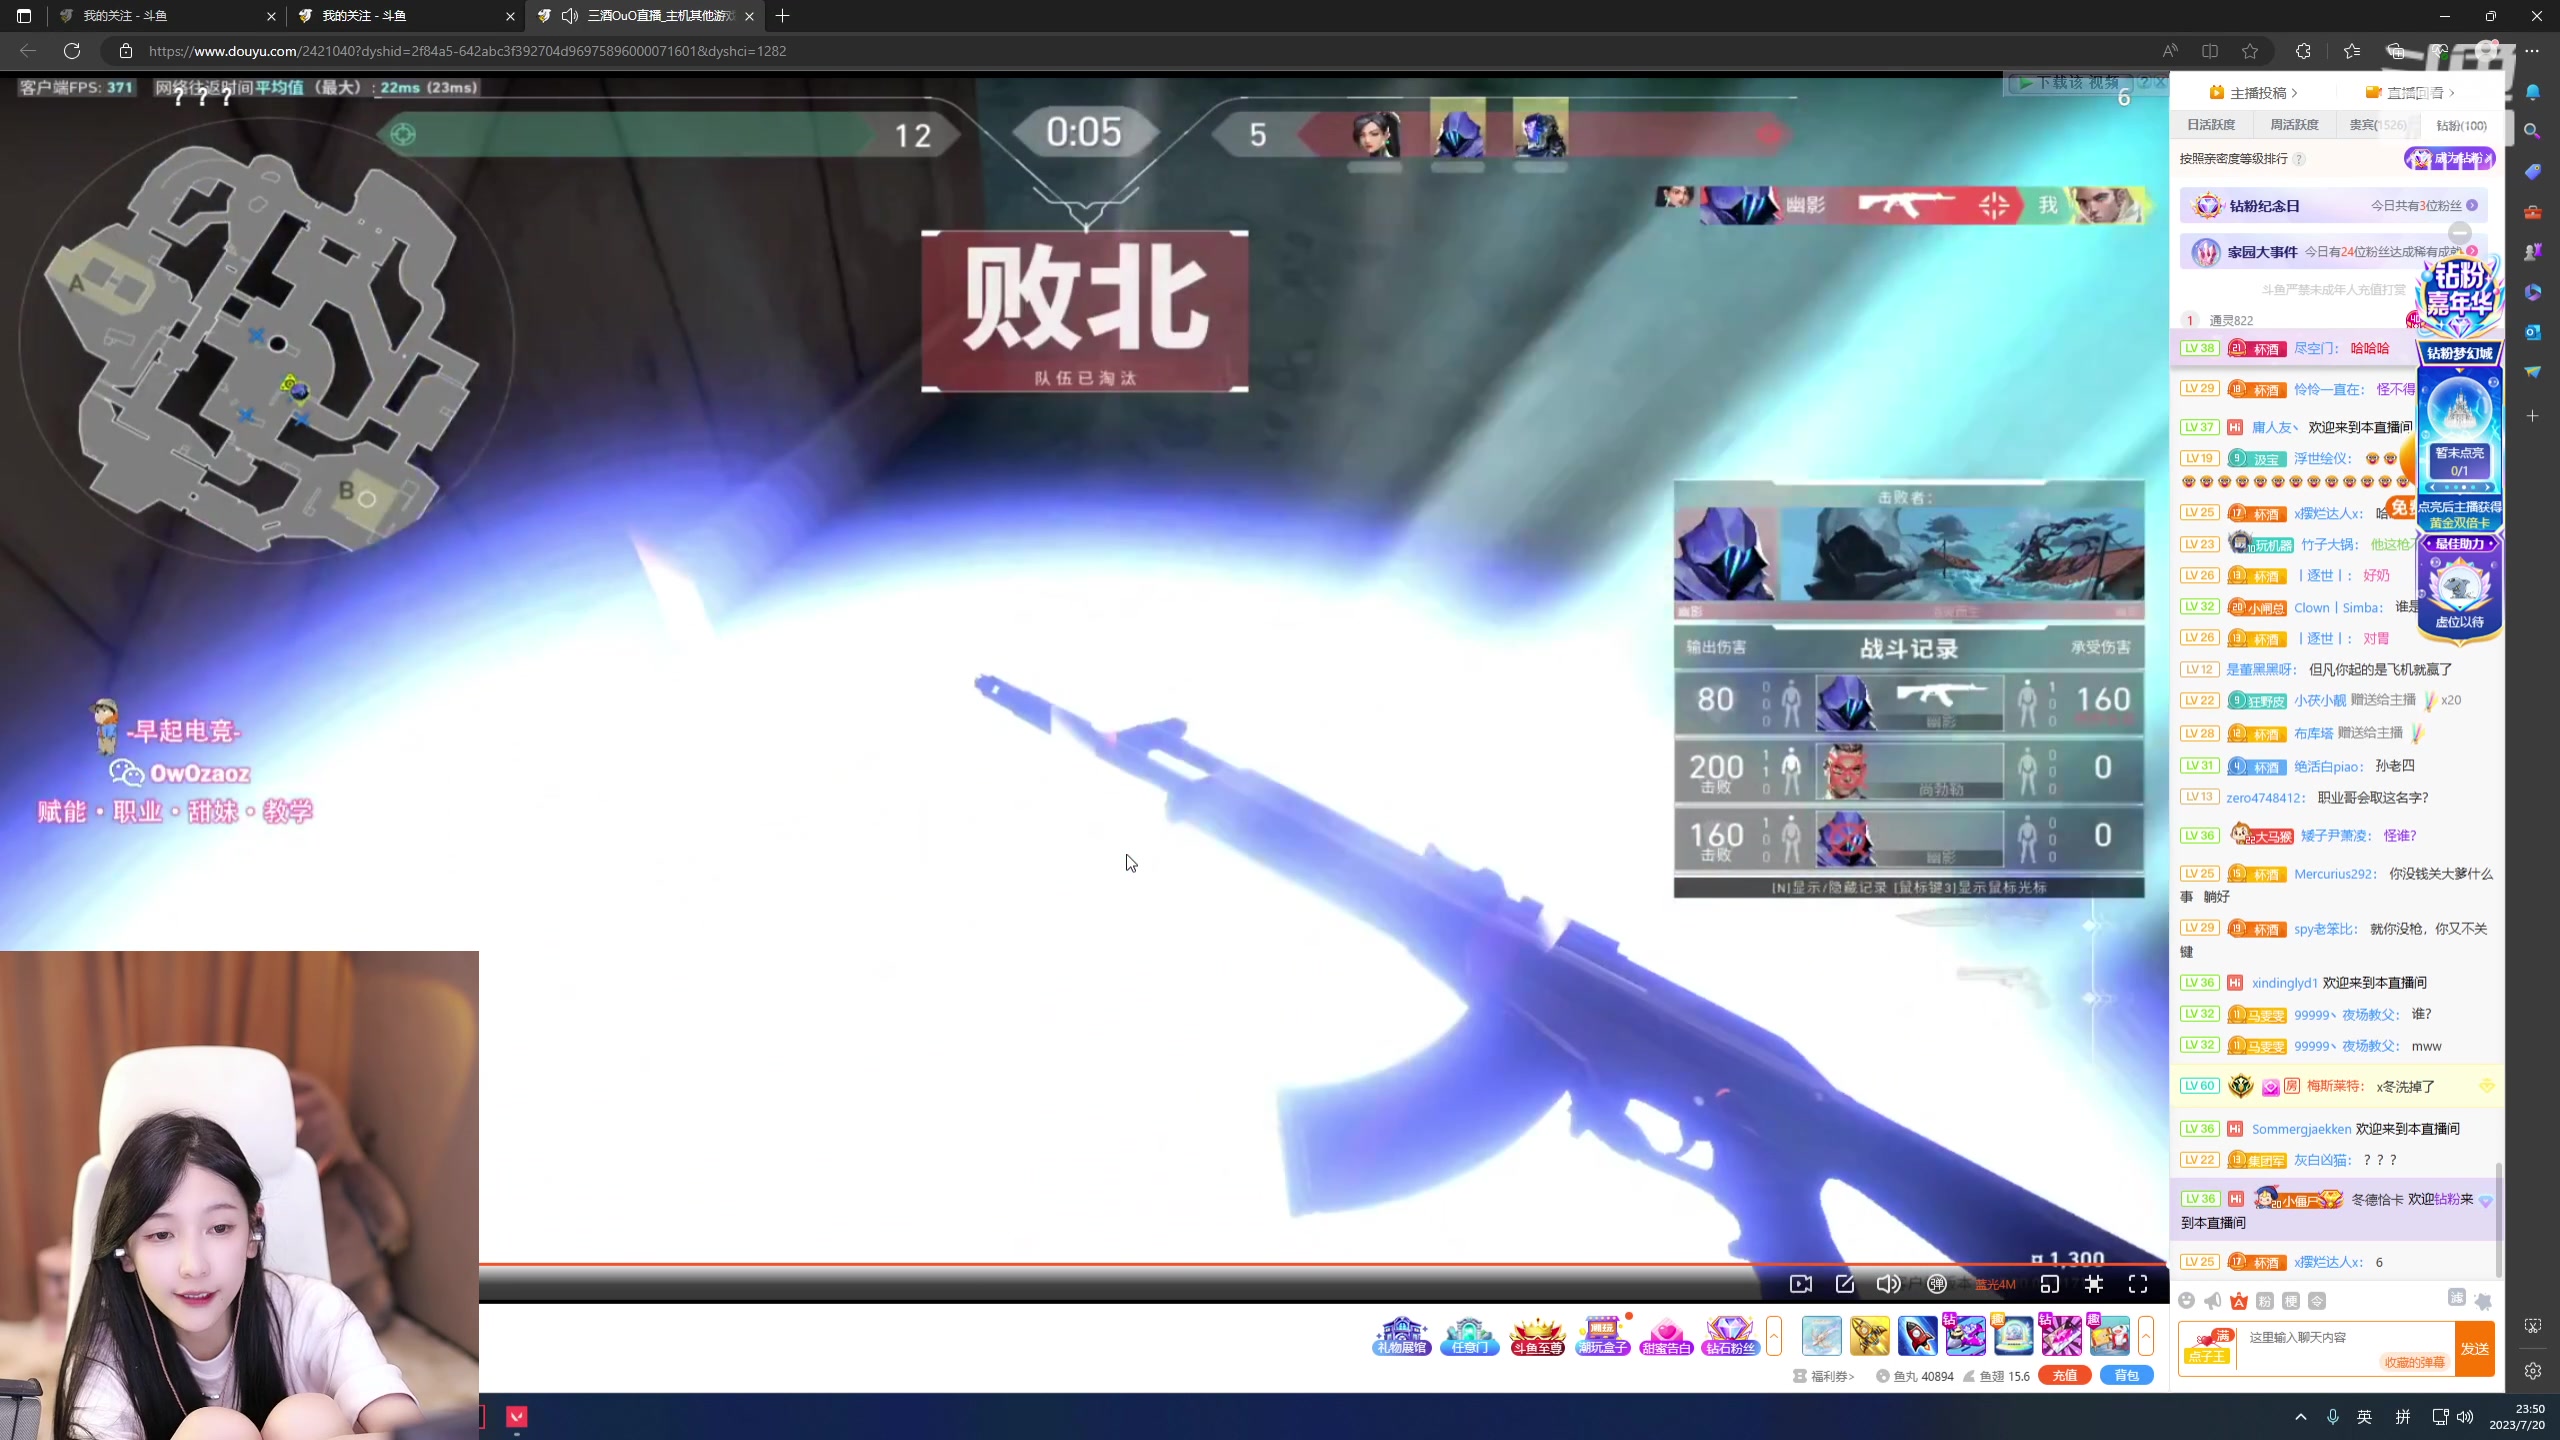The width and height of the screenshot is (2560, 1440).
Task: Open the 蓝光4M quality selector
Action: (x=1994, y=1285)
